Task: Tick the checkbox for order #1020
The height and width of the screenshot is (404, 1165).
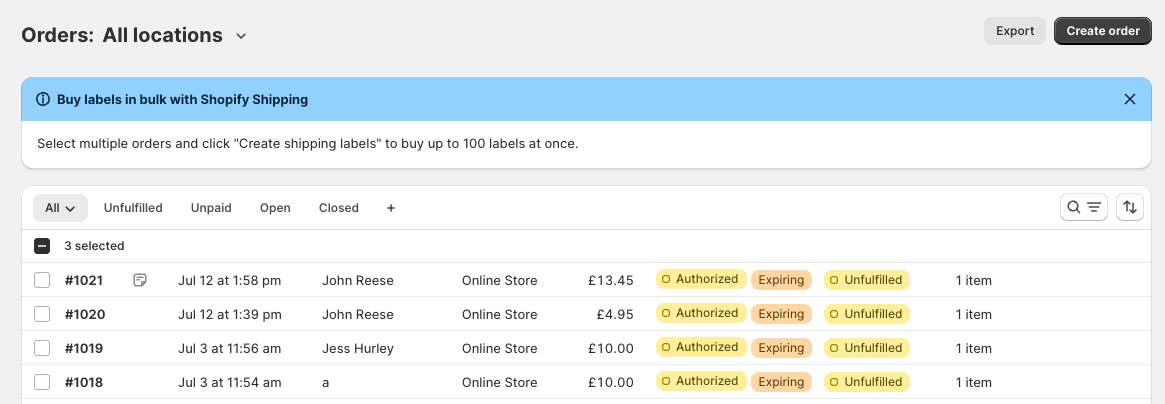Action: (x=42, y=314)
